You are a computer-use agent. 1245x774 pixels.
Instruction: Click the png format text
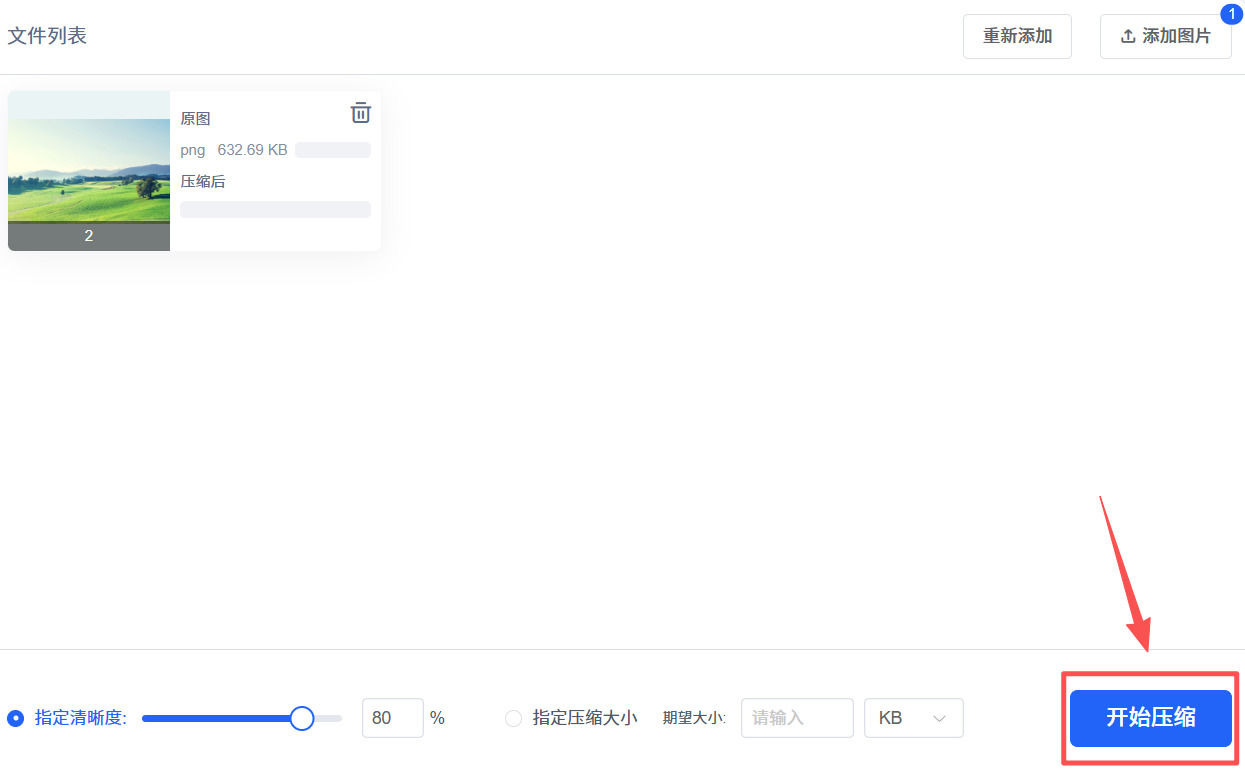(x=193, y=150)
